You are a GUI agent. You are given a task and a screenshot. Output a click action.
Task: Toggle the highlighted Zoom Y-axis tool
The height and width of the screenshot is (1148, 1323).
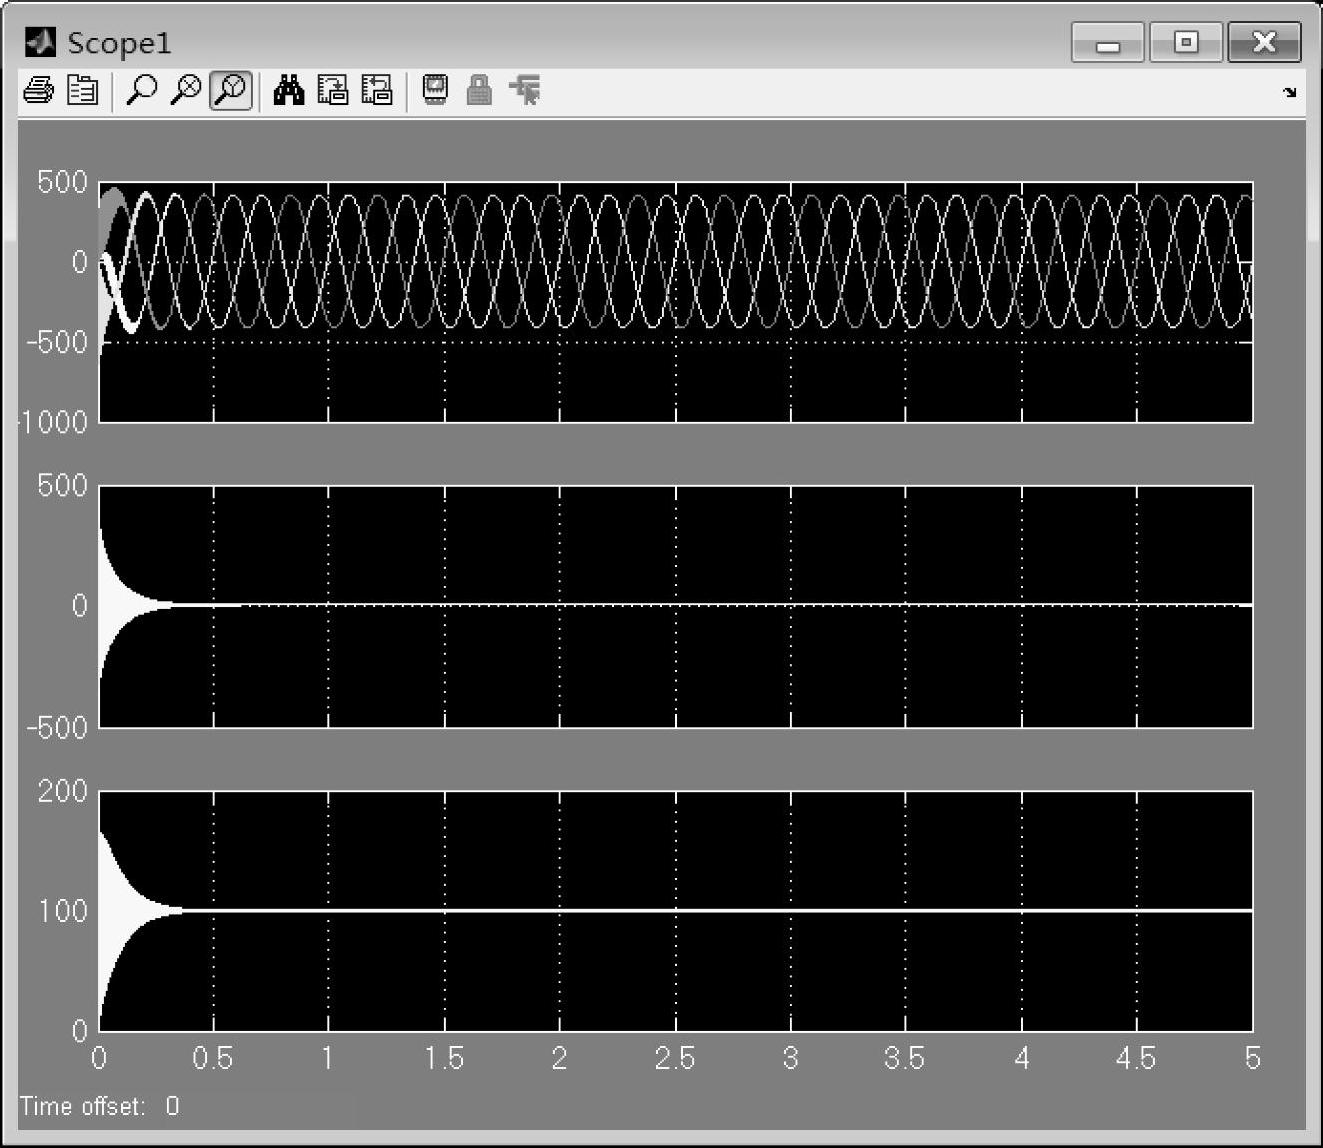(x=231, y=91)
